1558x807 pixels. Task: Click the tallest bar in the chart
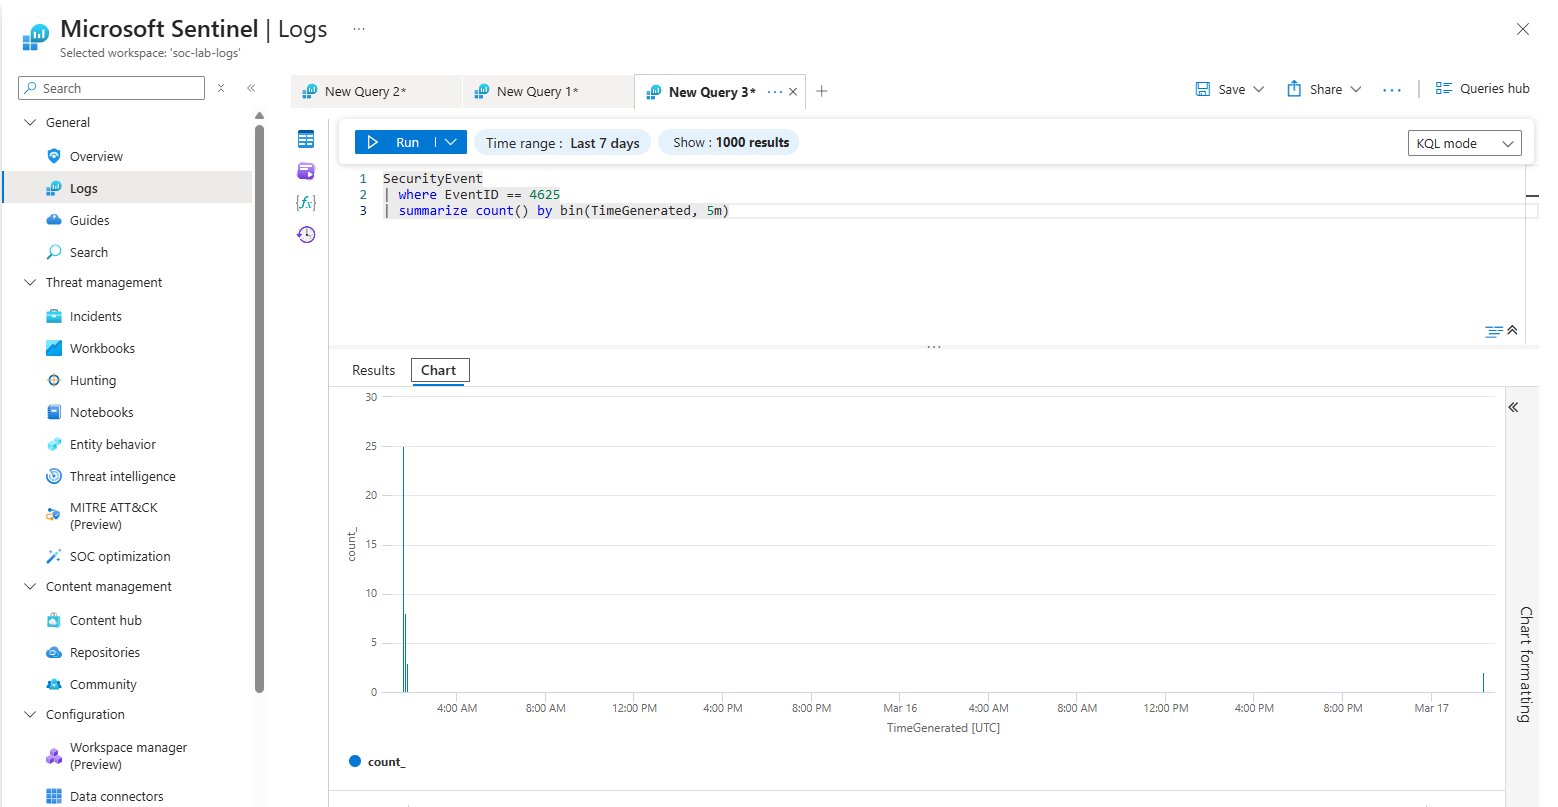(403, 569)
